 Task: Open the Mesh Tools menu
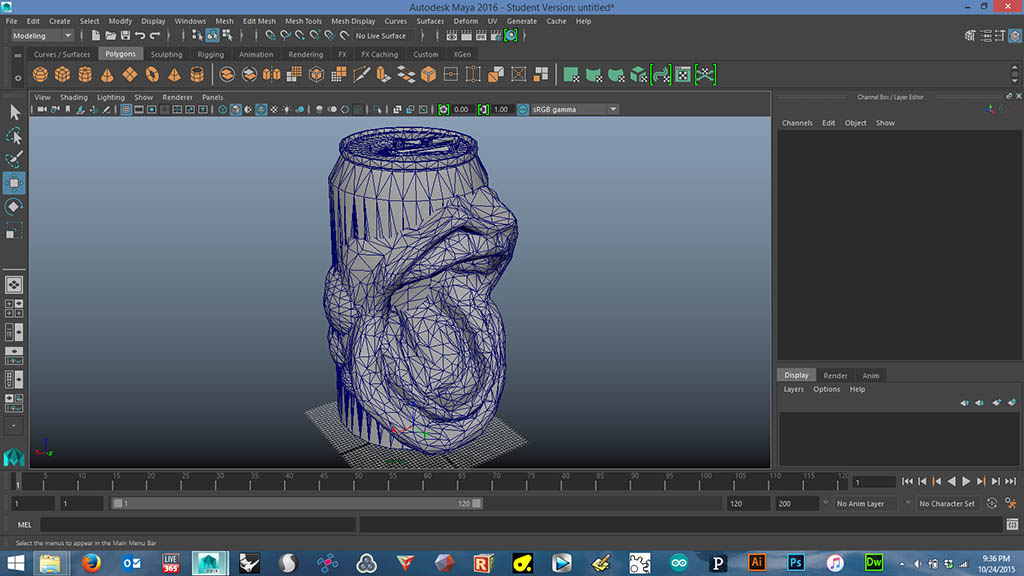(303, 21)
